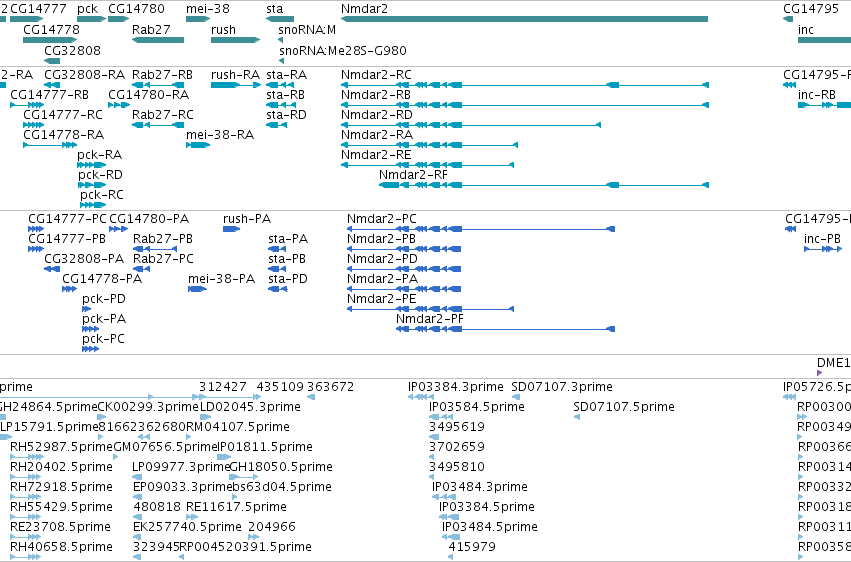The image size is (851, 562).
Task: Click EST label RH40658.5prime
Action: point(61,546)
